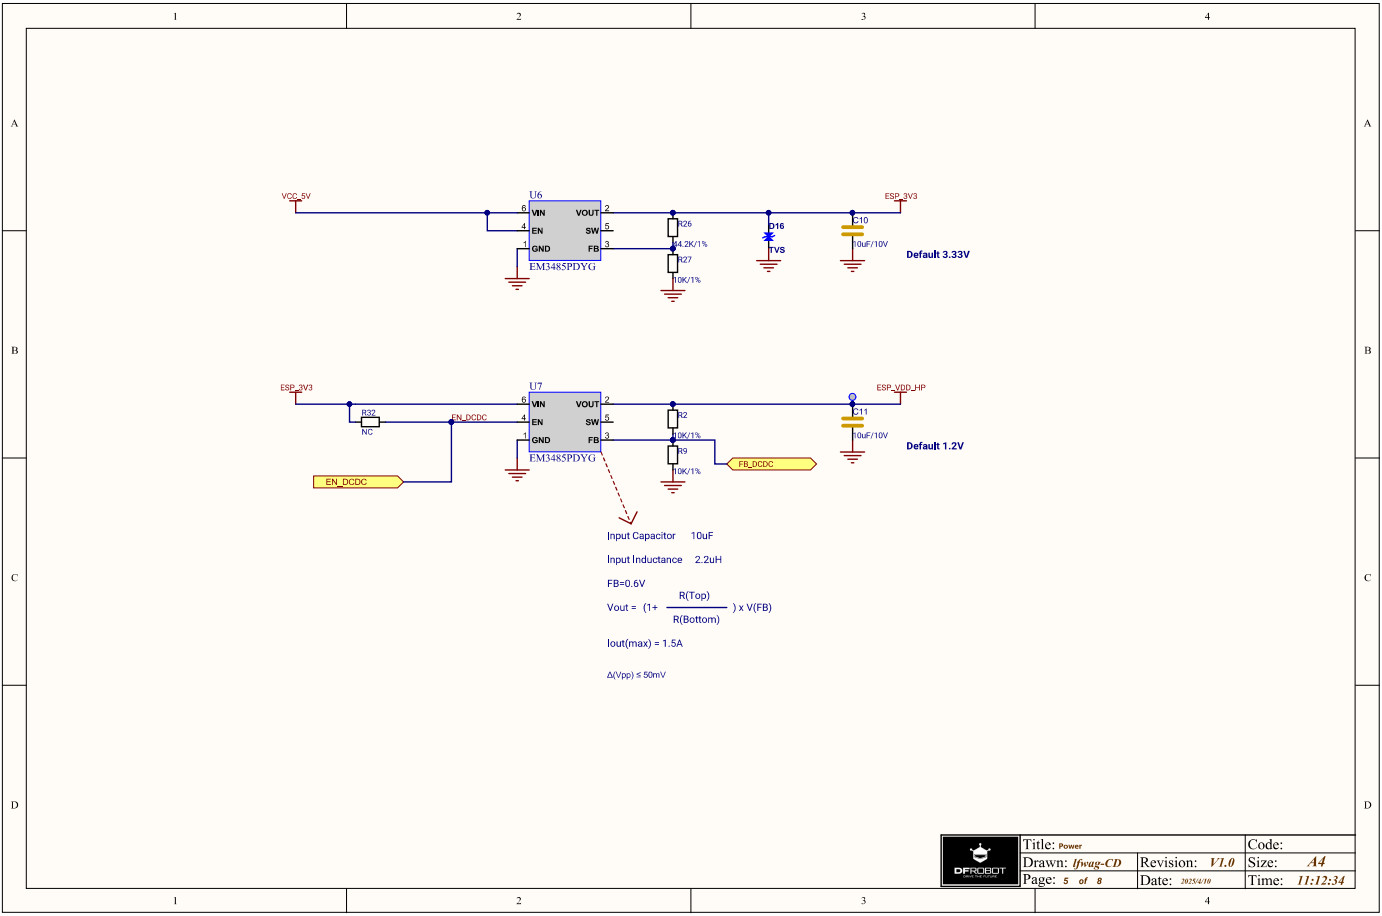1382x916 pixels.
Task: Click 'R(Bottom)' in the Vout formula
Action: (x=696, y=620)
